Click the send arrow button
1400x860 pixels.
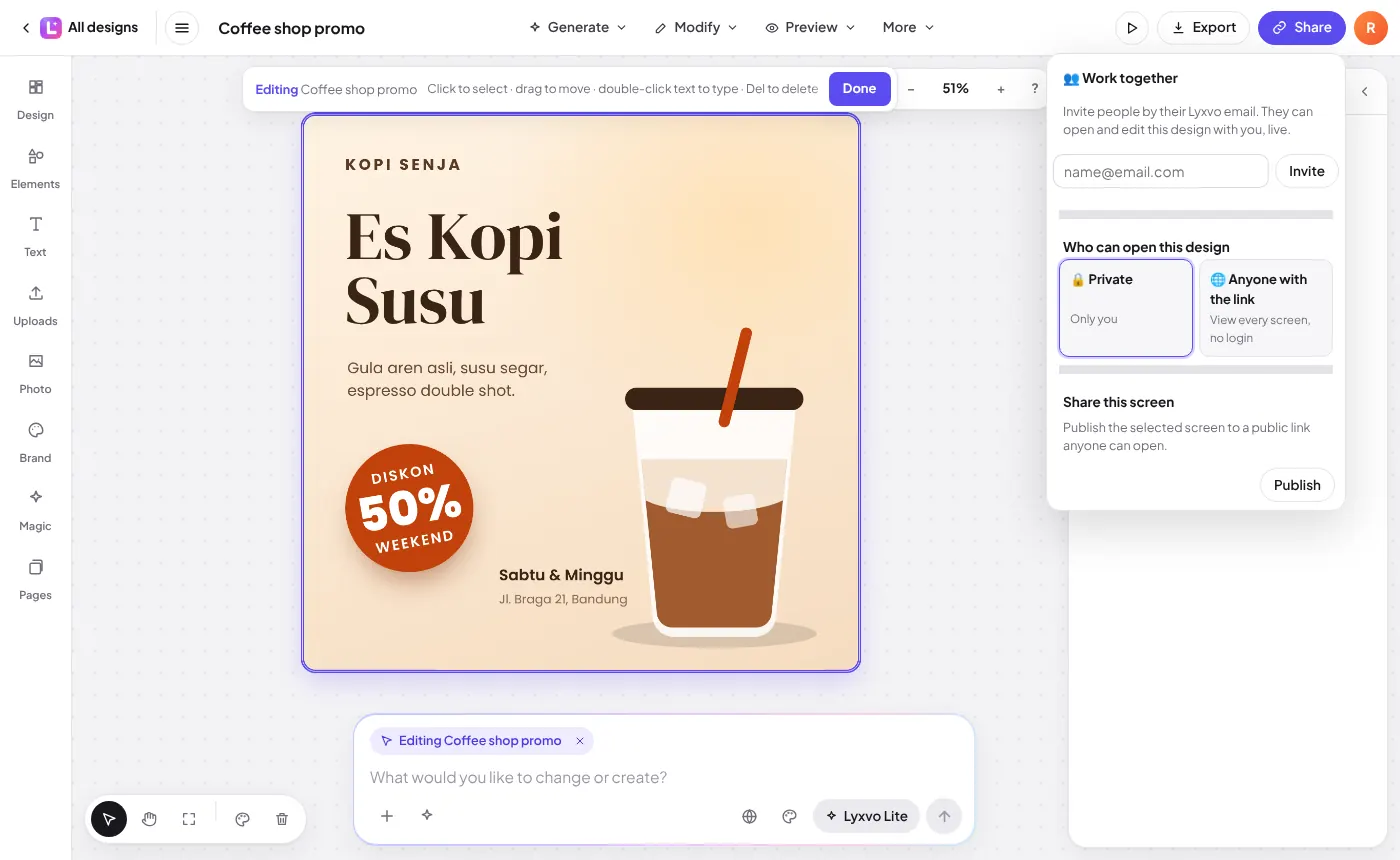coord(944,816)
